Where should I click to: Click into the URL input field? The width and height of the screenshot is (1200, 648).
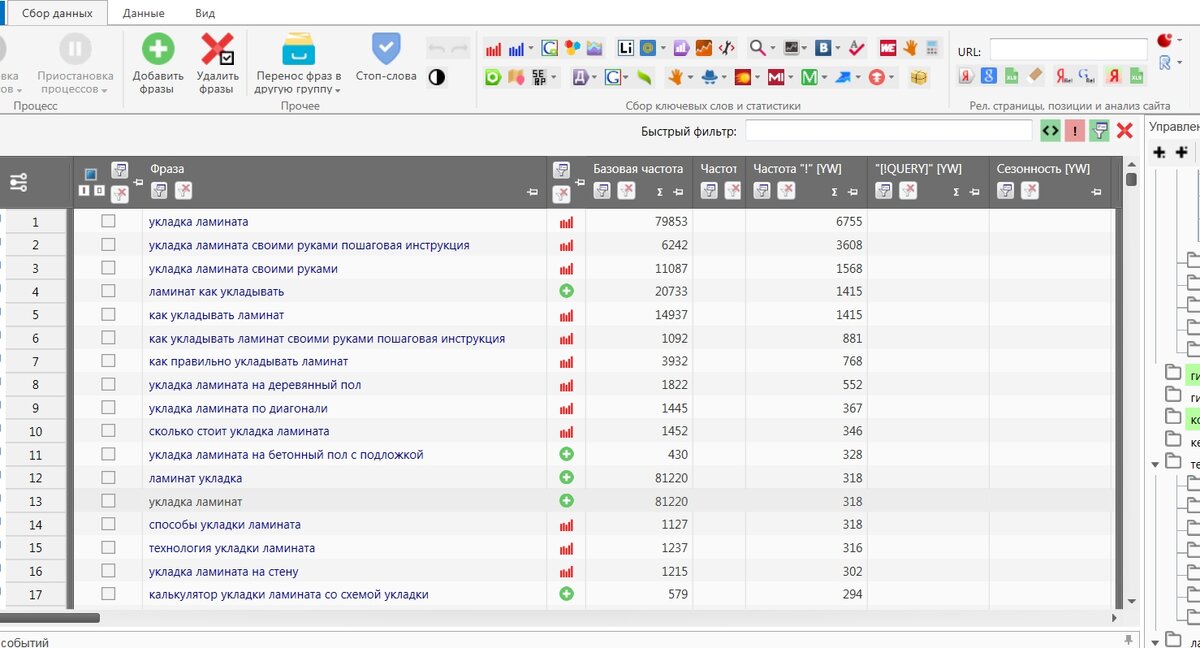(x=1069, y=51)
